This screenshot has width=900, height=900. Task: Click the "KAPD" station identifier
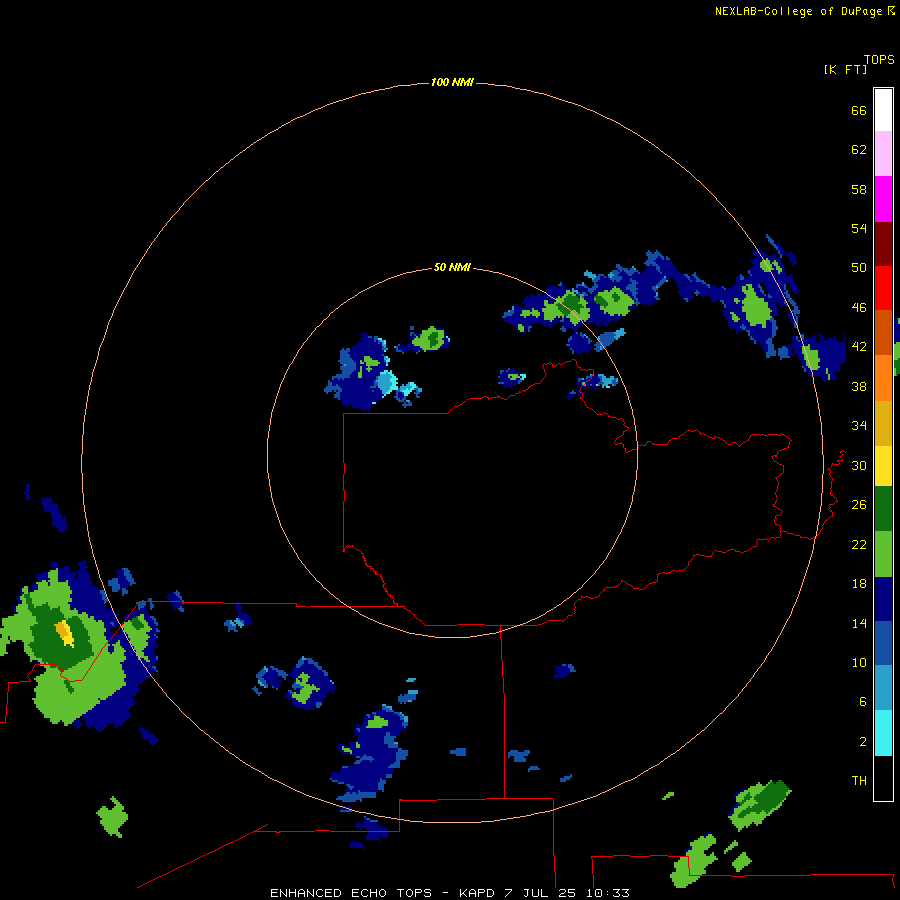click(477, 893)
